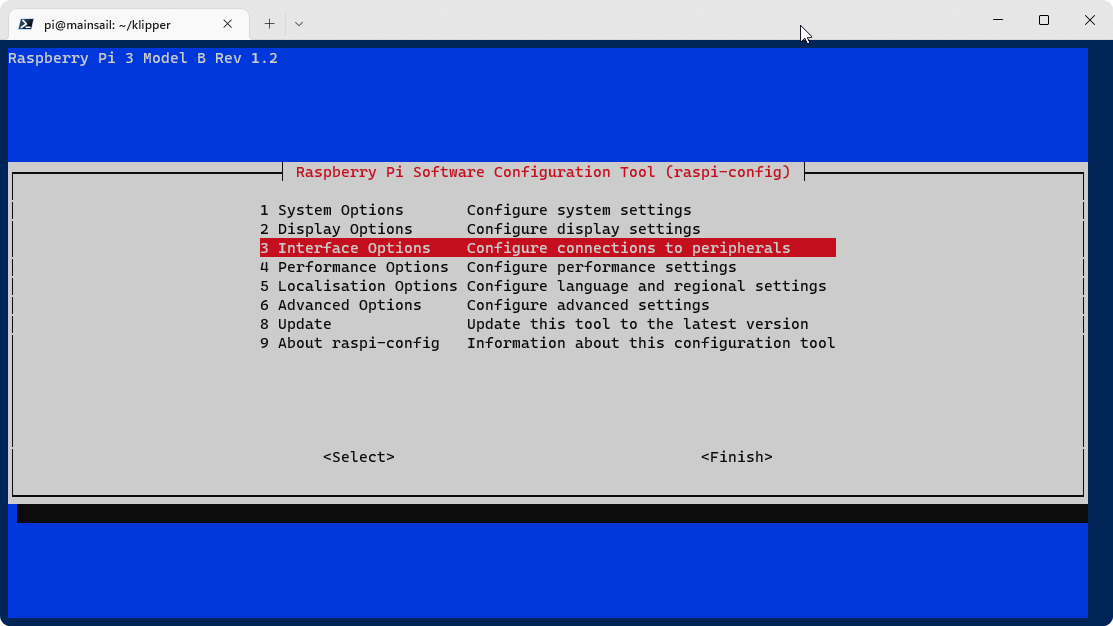
Task: Choose "Advanced Options" from the list
Action: point(350,305)
